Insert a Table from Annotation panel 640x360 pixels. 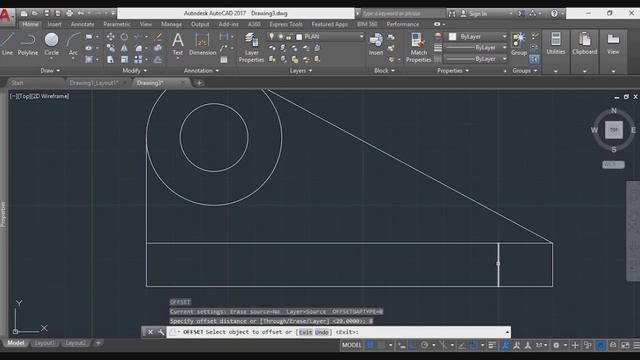(x=224, y=60)
